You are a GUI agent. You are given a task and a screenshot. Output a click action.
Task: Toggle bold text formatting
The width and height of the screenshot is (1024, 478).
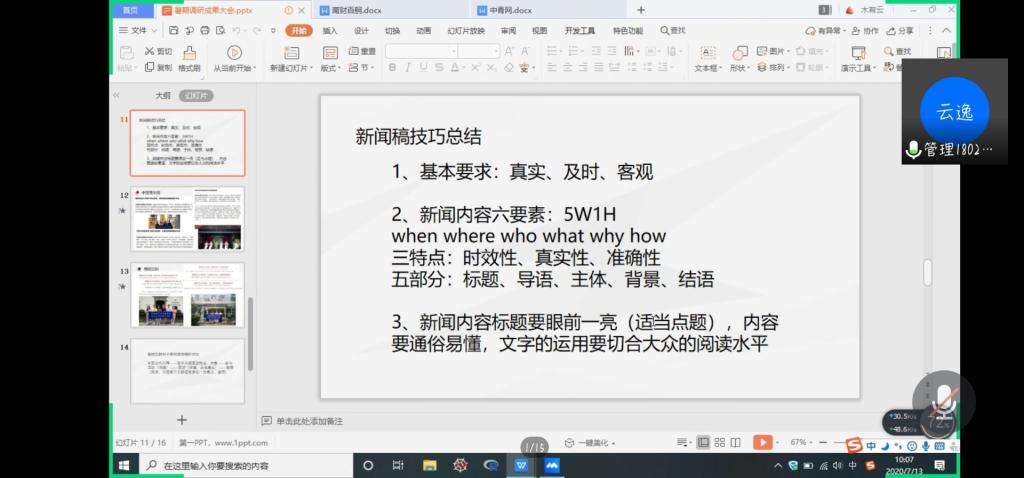[x=392, y=68]
